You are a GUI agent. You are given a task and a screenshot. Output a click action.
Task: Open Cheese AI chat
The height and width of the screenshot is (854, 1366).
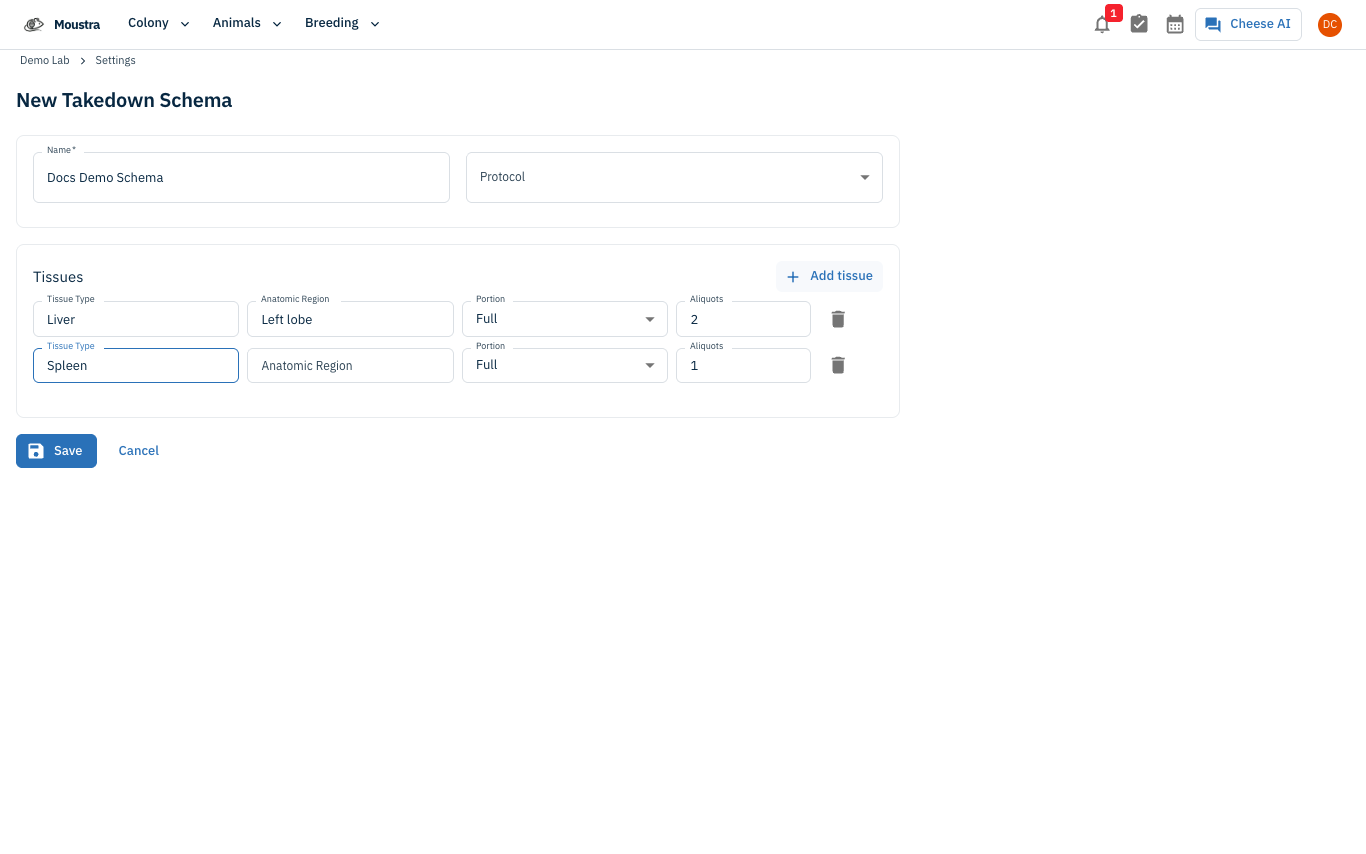[1248, 24]
